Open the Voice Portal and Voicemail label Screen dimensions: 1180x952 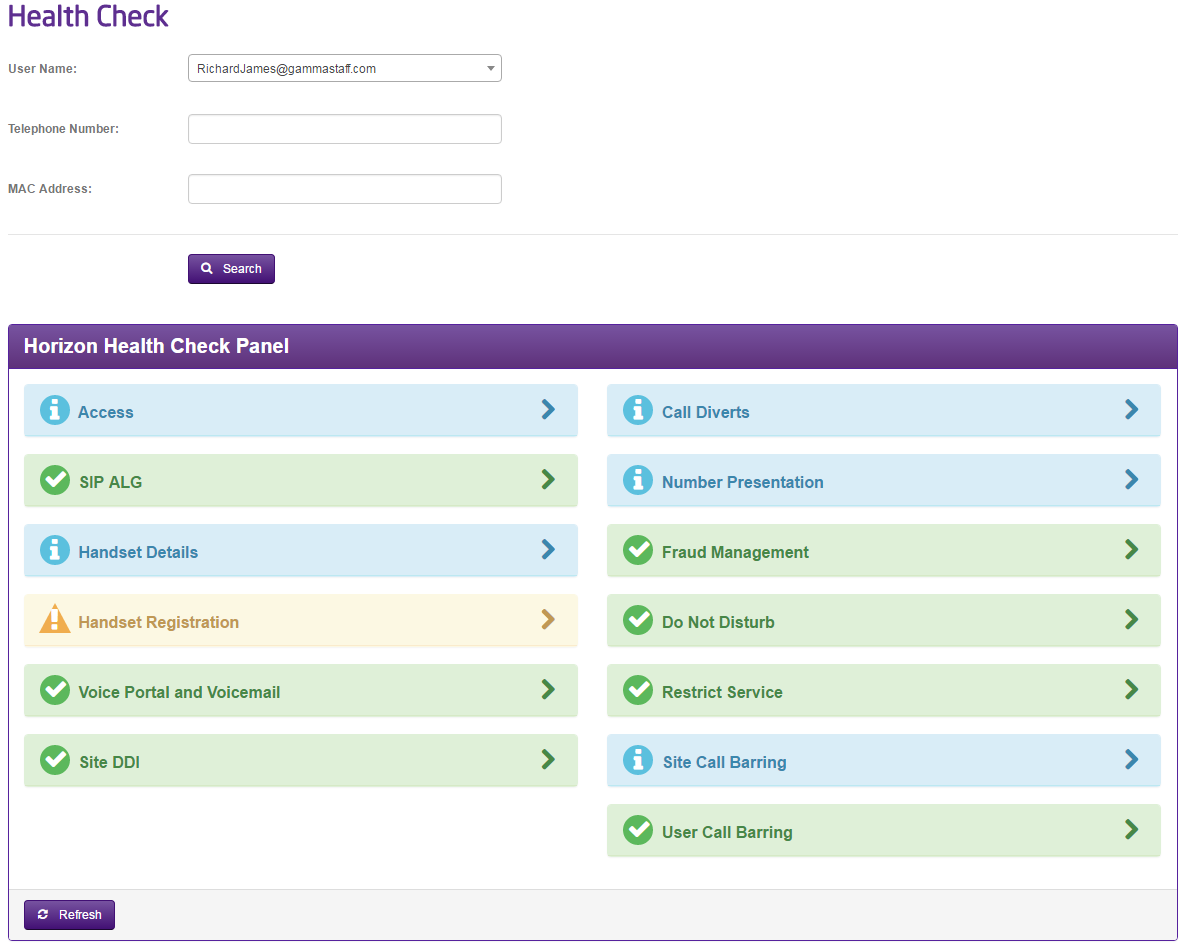179,692
